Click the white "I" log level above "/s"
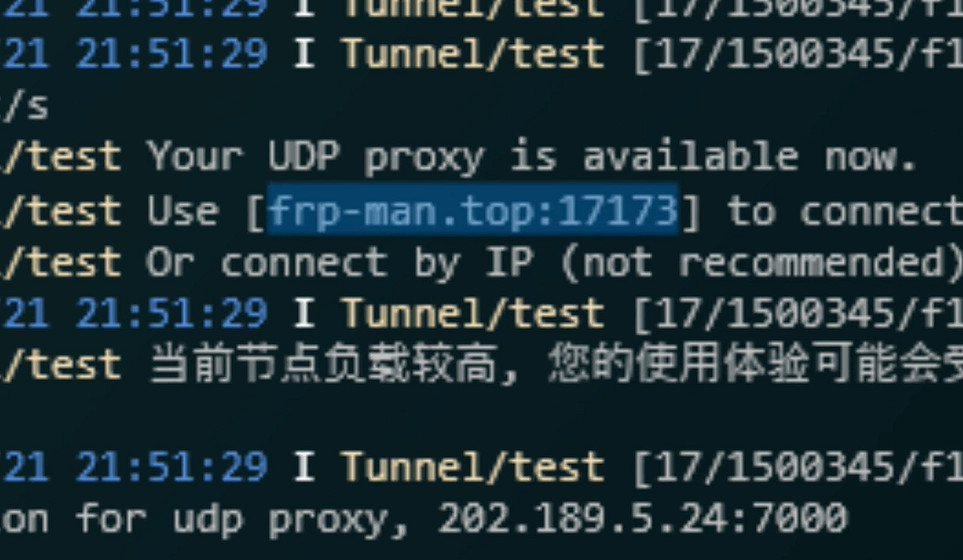The width and height of the screenshot is (963, 560). (304, 53)
